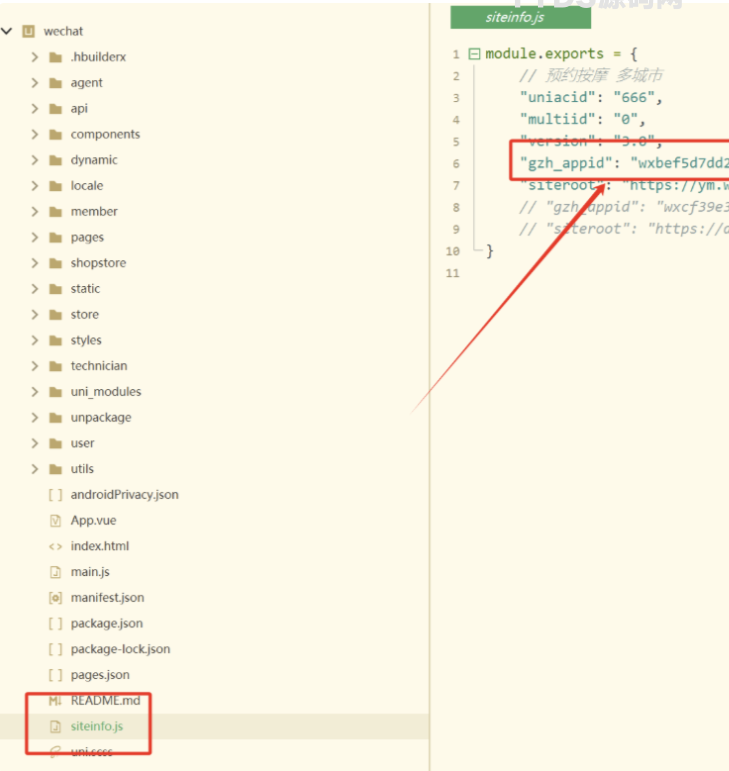Expand the uni_modules folder chevron
Viewport: 729px width, 771px height.
(x=35, y=391)
